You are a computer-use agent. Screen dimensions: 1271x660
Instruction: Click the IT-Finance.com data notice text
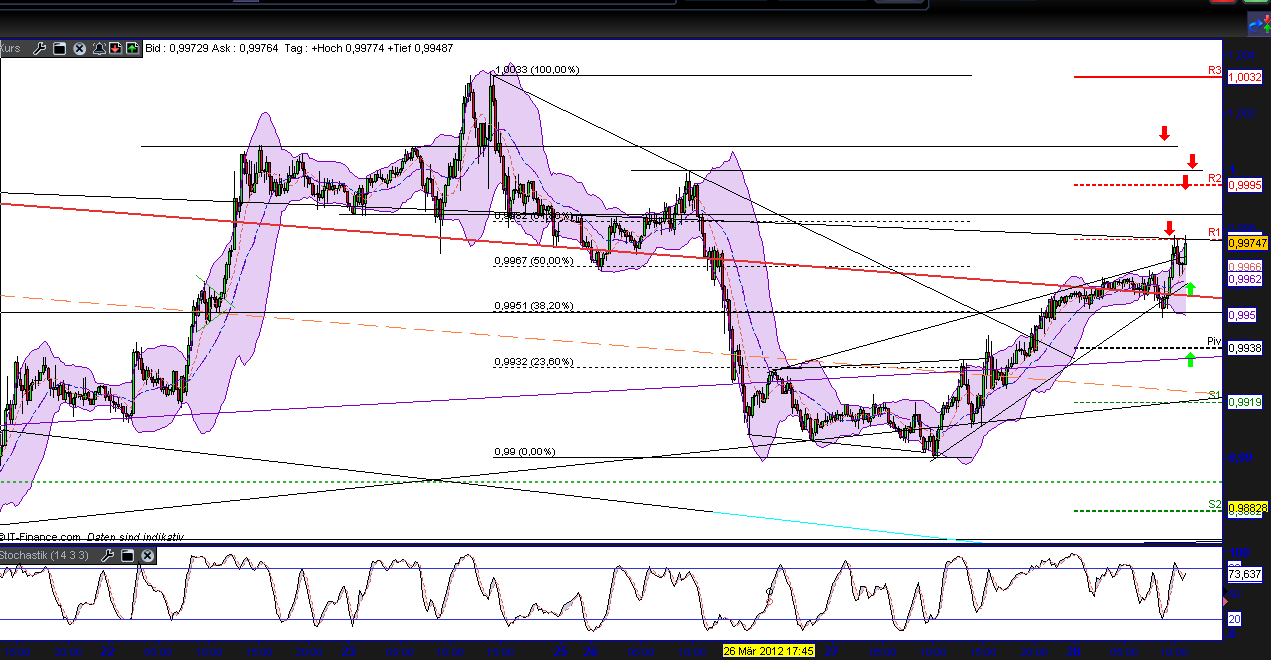point(91,537)
